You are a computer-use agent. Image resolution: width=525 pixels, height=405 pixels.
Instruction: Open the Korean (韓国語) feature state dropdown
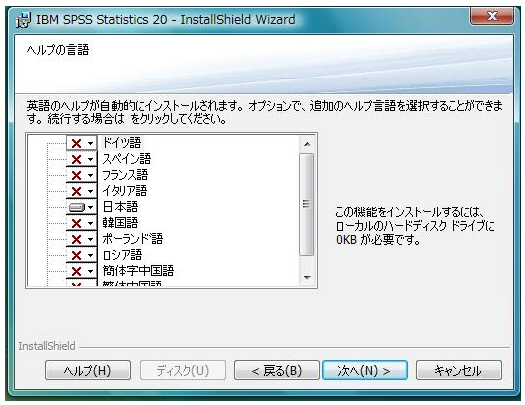tap(81, 223)
